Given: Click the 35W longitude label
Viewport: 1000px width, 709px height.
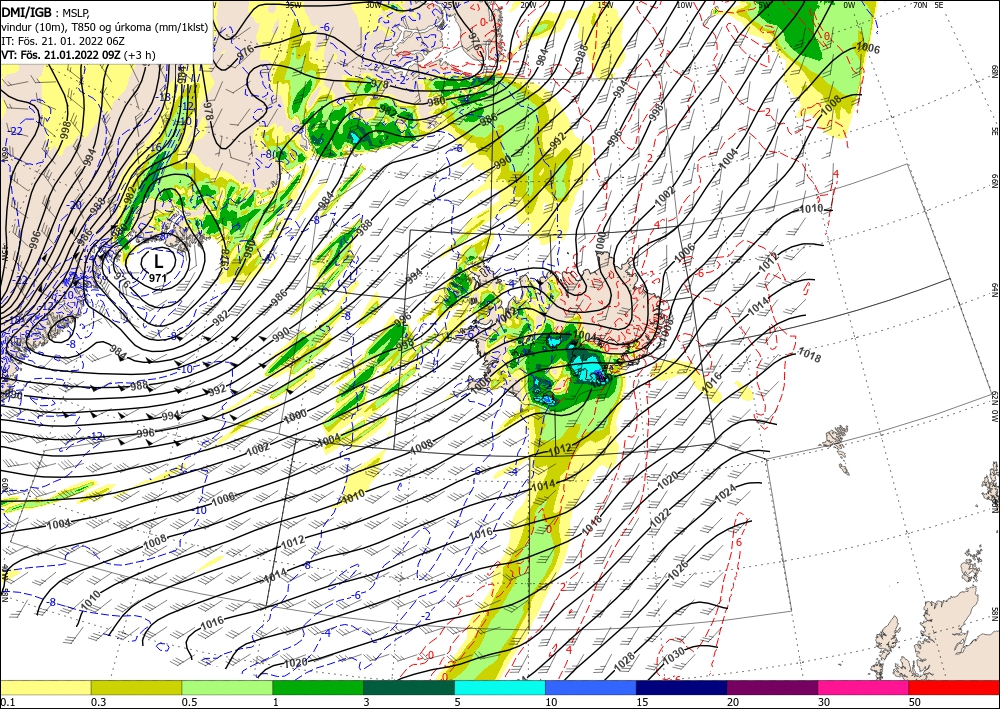Looking at the screenshot, I should [x=293, y=4].
